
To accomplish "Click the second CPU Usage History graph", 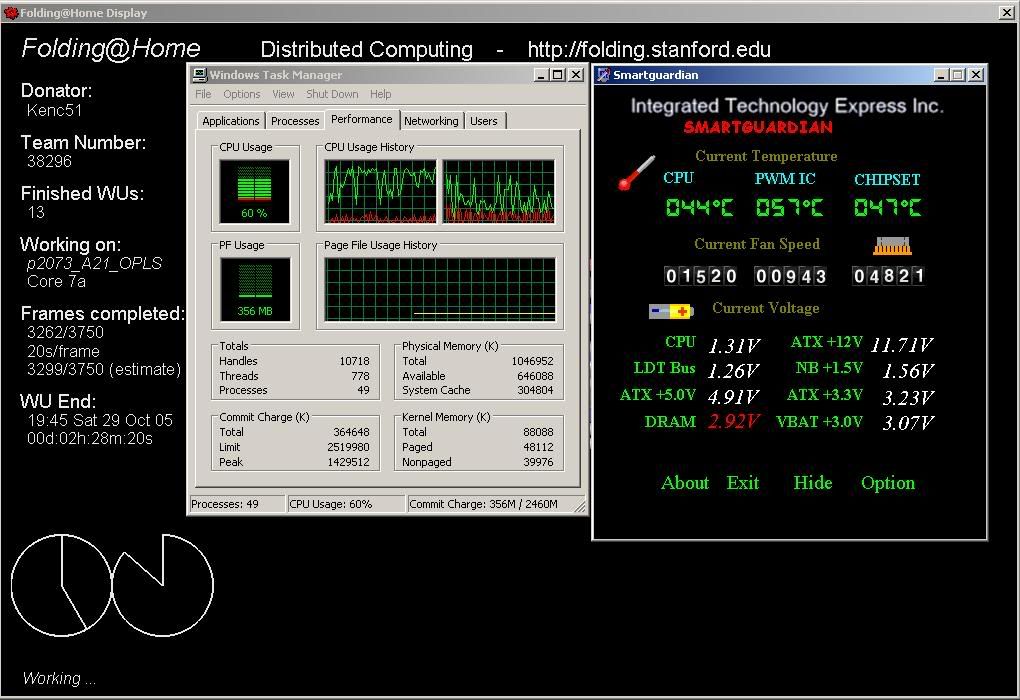I will tap(499, 191).
